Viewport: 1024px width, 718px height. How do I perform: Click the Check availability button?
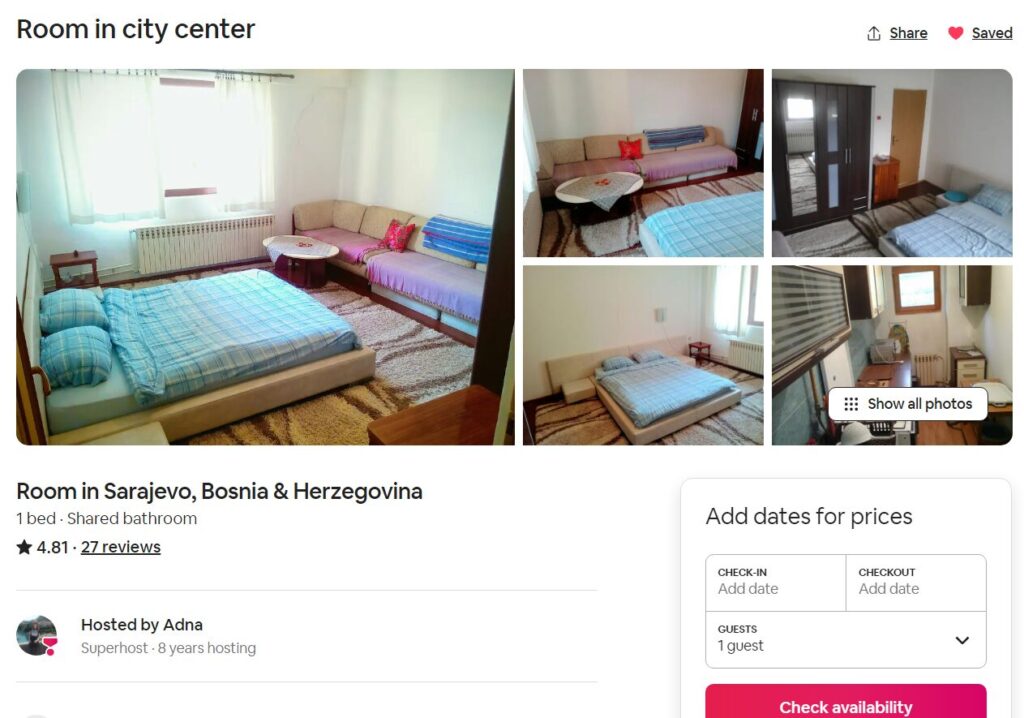coord(846,702)
